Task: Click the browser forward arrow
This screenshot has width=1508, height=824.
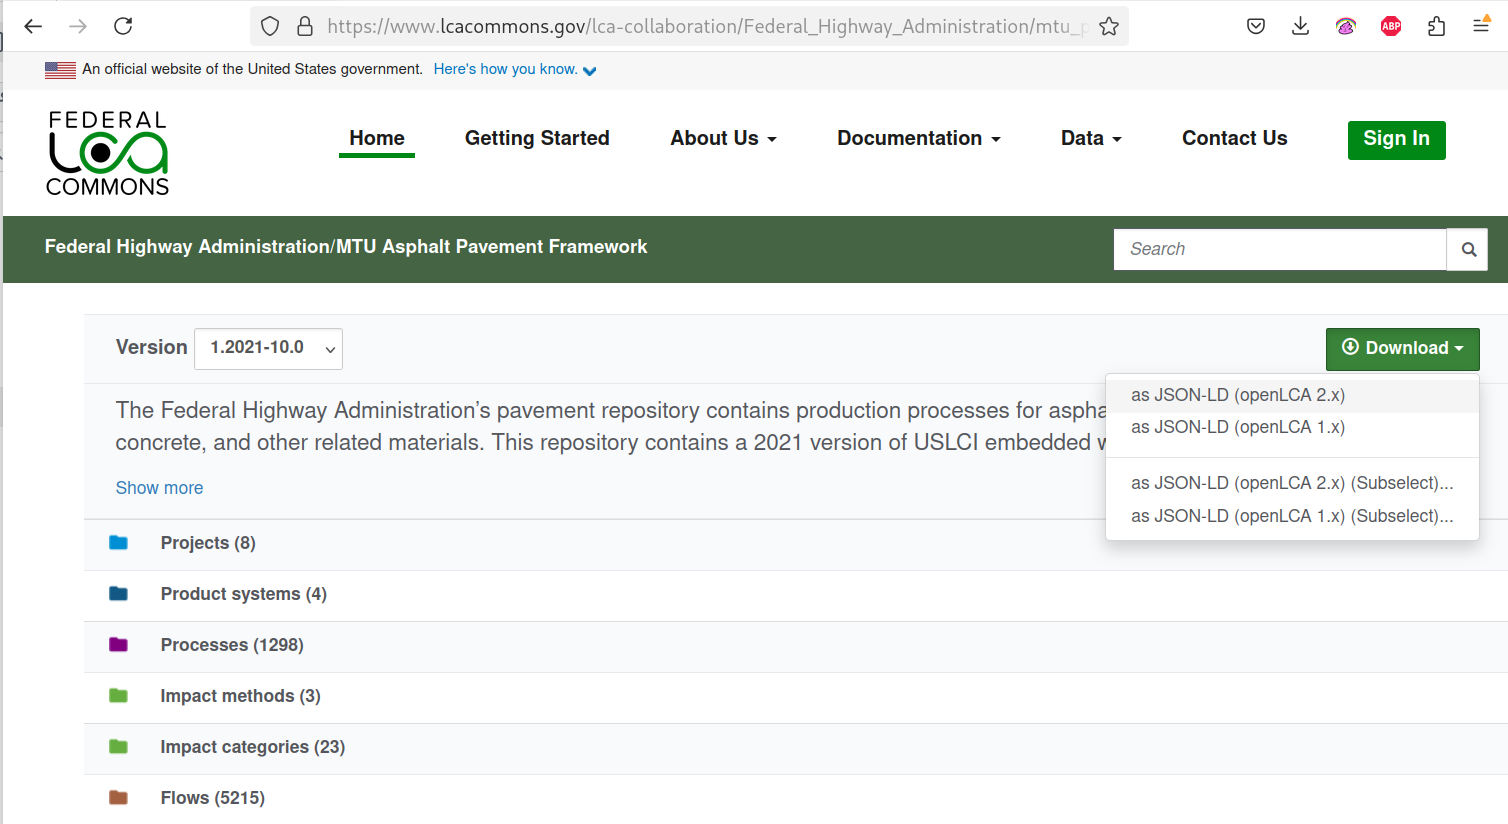Action: [78, 26]
